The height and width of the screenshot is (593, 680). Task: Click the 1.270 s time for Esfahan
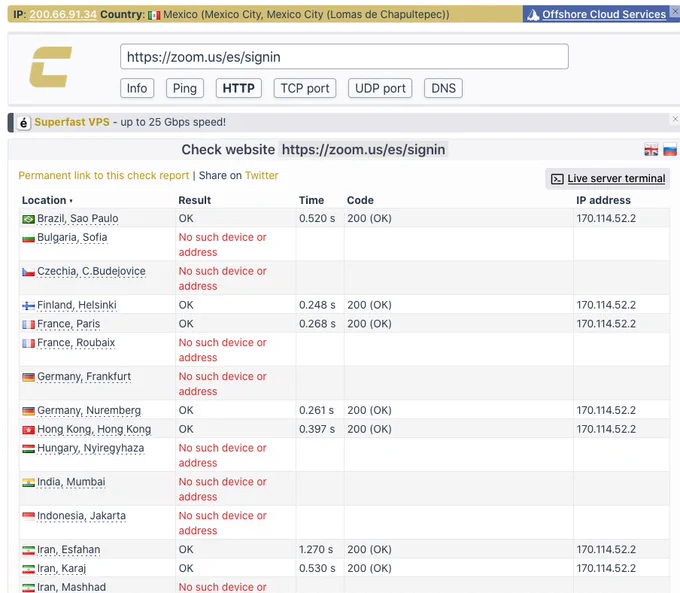tap(316, 550)
